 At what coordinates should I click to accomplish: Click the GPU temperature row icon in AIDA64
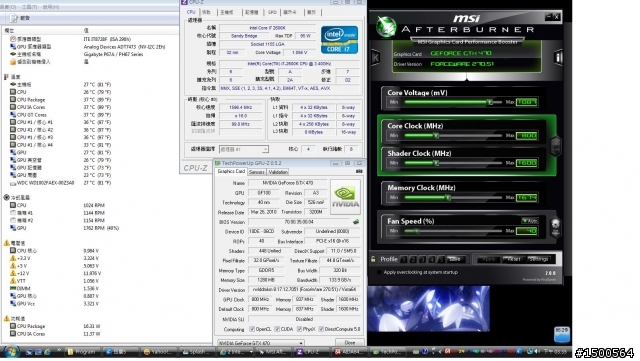pyautogui.click(x=13, y=152)
